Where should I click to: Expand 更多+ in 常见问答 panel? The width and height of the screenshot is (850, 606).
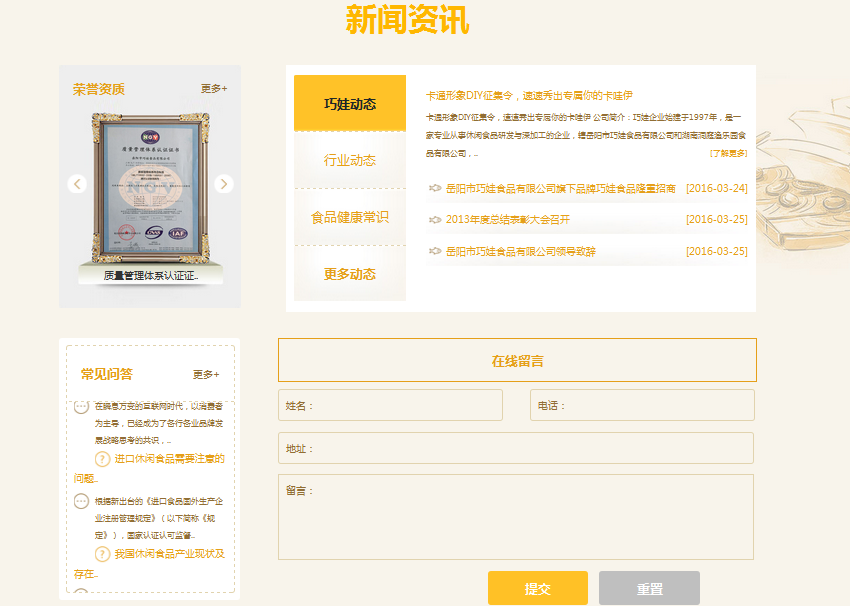tap(205, 375)
